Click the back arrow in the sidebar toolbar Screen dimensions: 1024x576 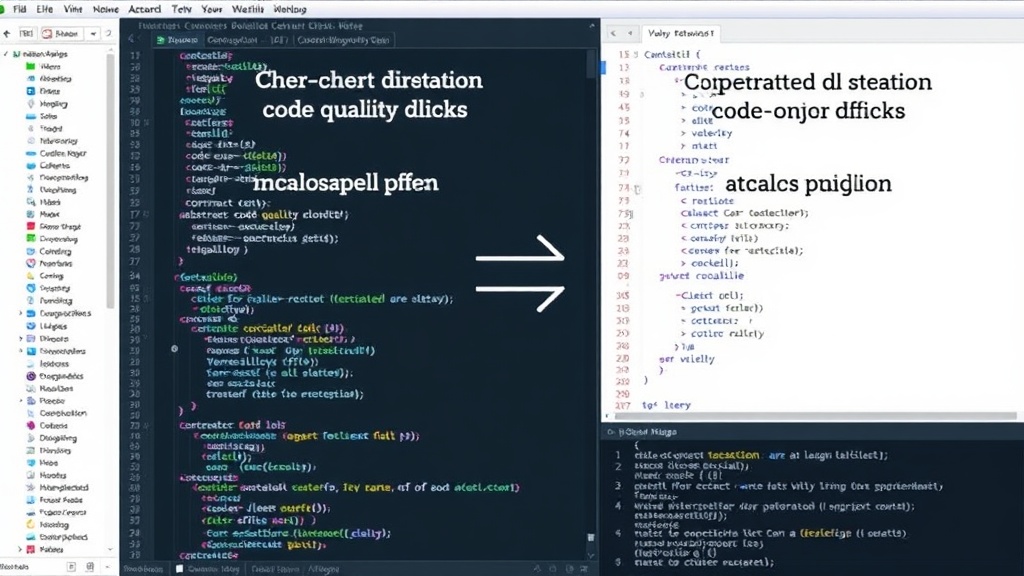7,33
